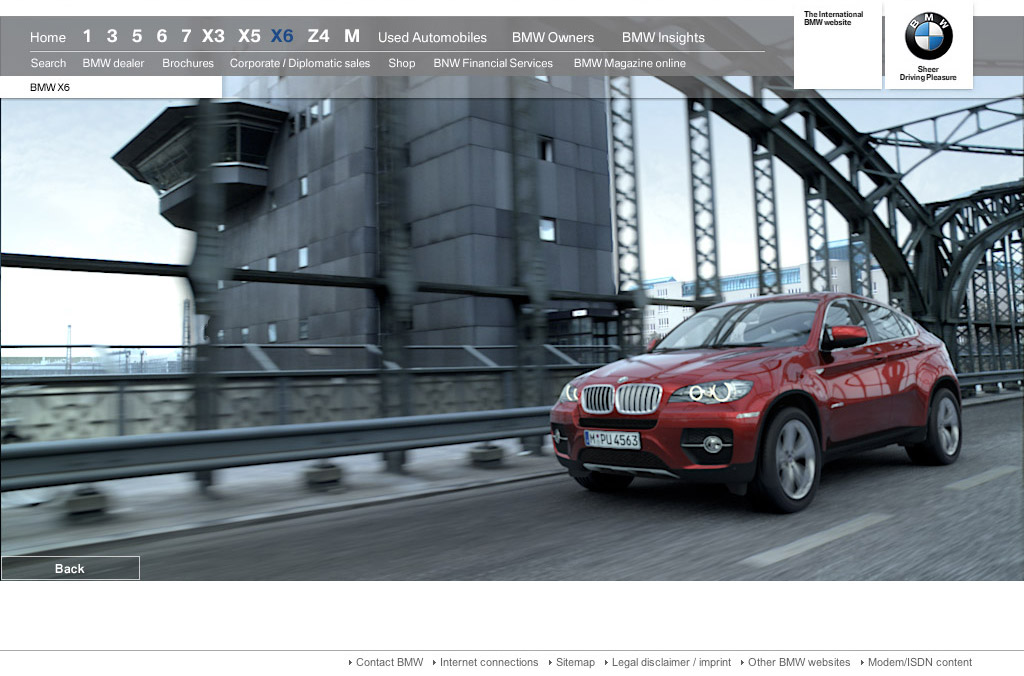Open the BMW dealer locator link

113,63
